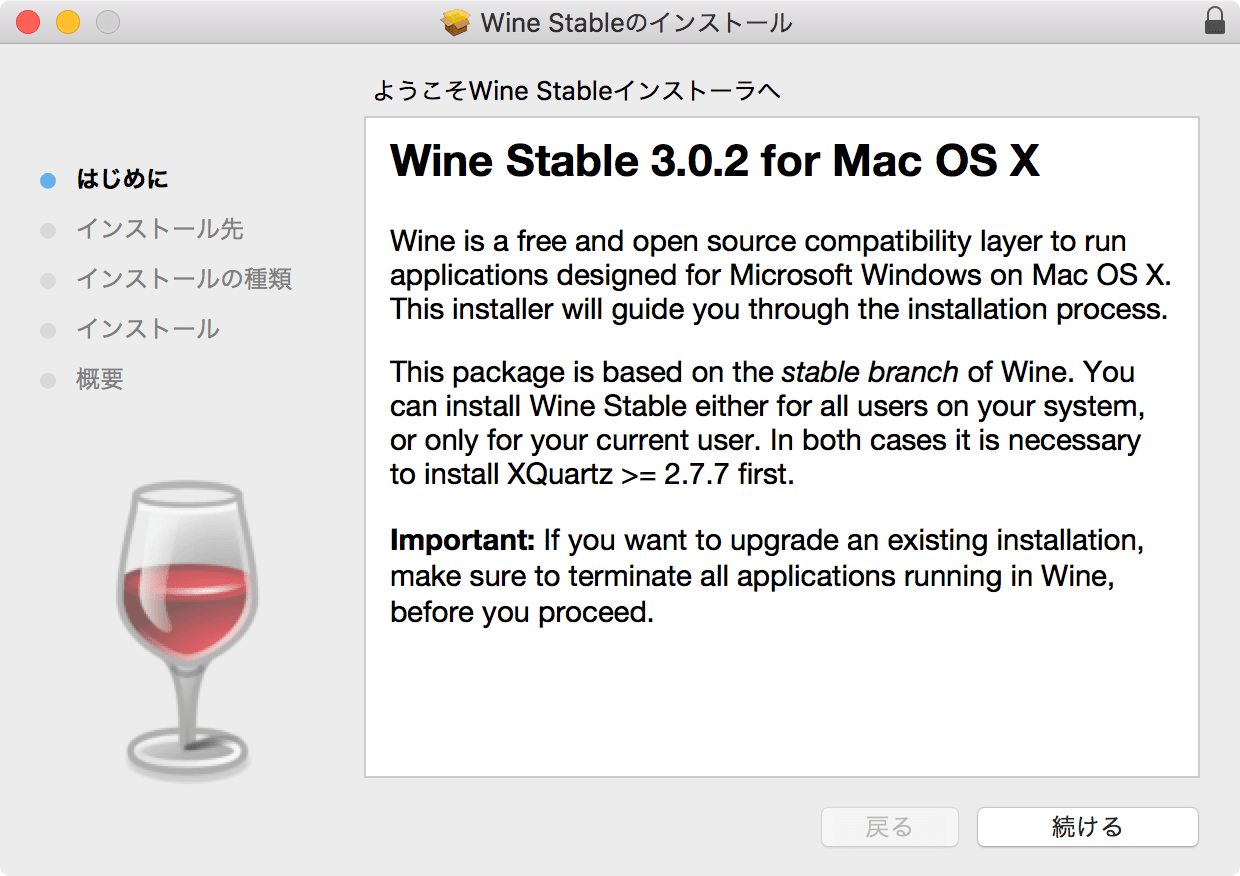The height and width of the screenshot is (876, 1240).
Task: Click the grayed-out 戻る (Back) button
Action: pos(889,827)
